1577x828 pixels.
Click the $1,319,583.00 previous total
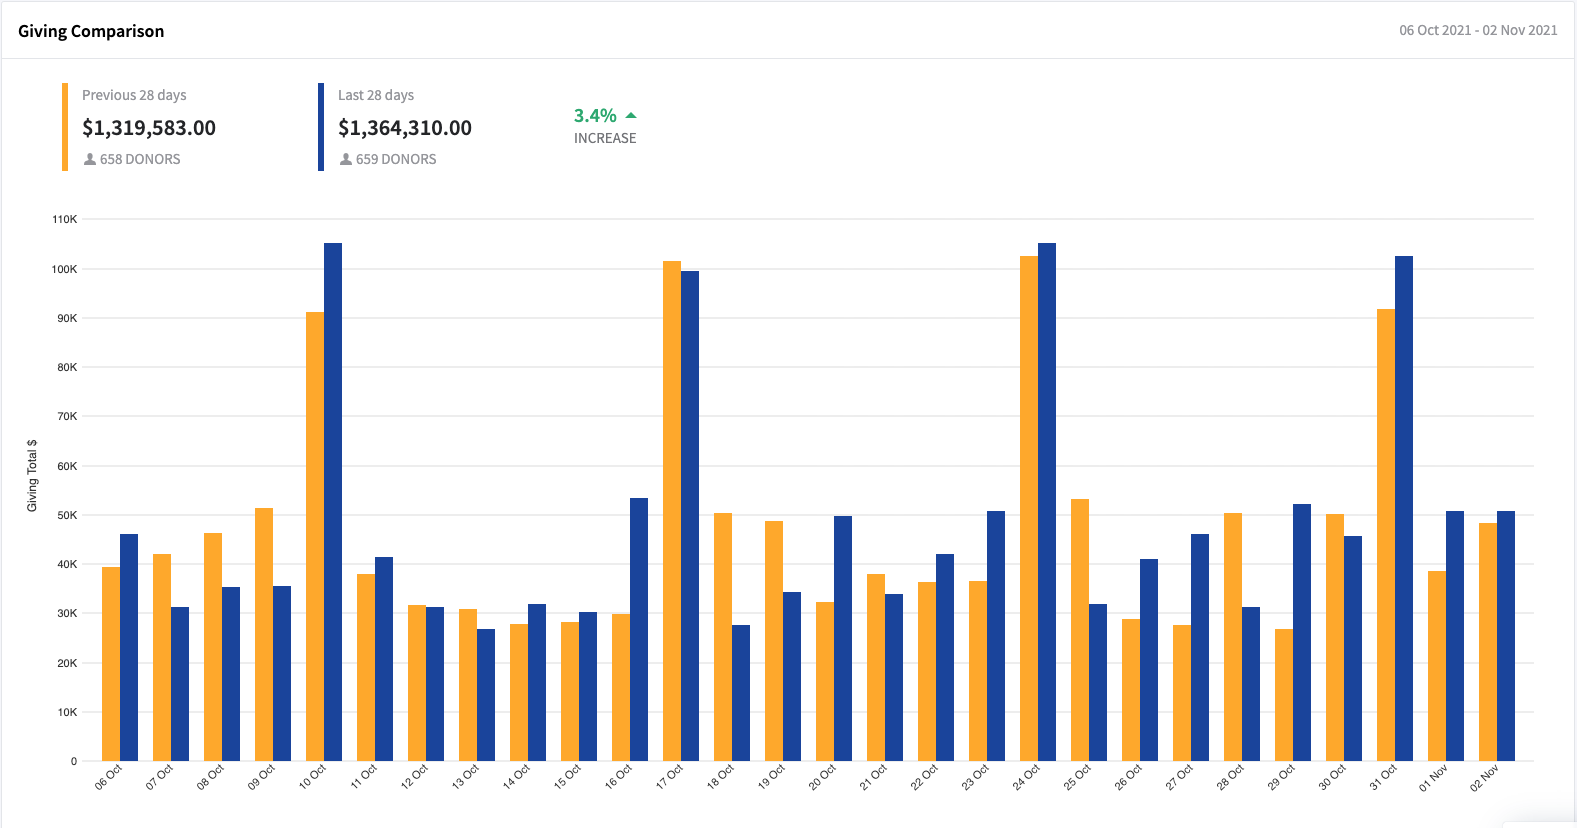149,128
